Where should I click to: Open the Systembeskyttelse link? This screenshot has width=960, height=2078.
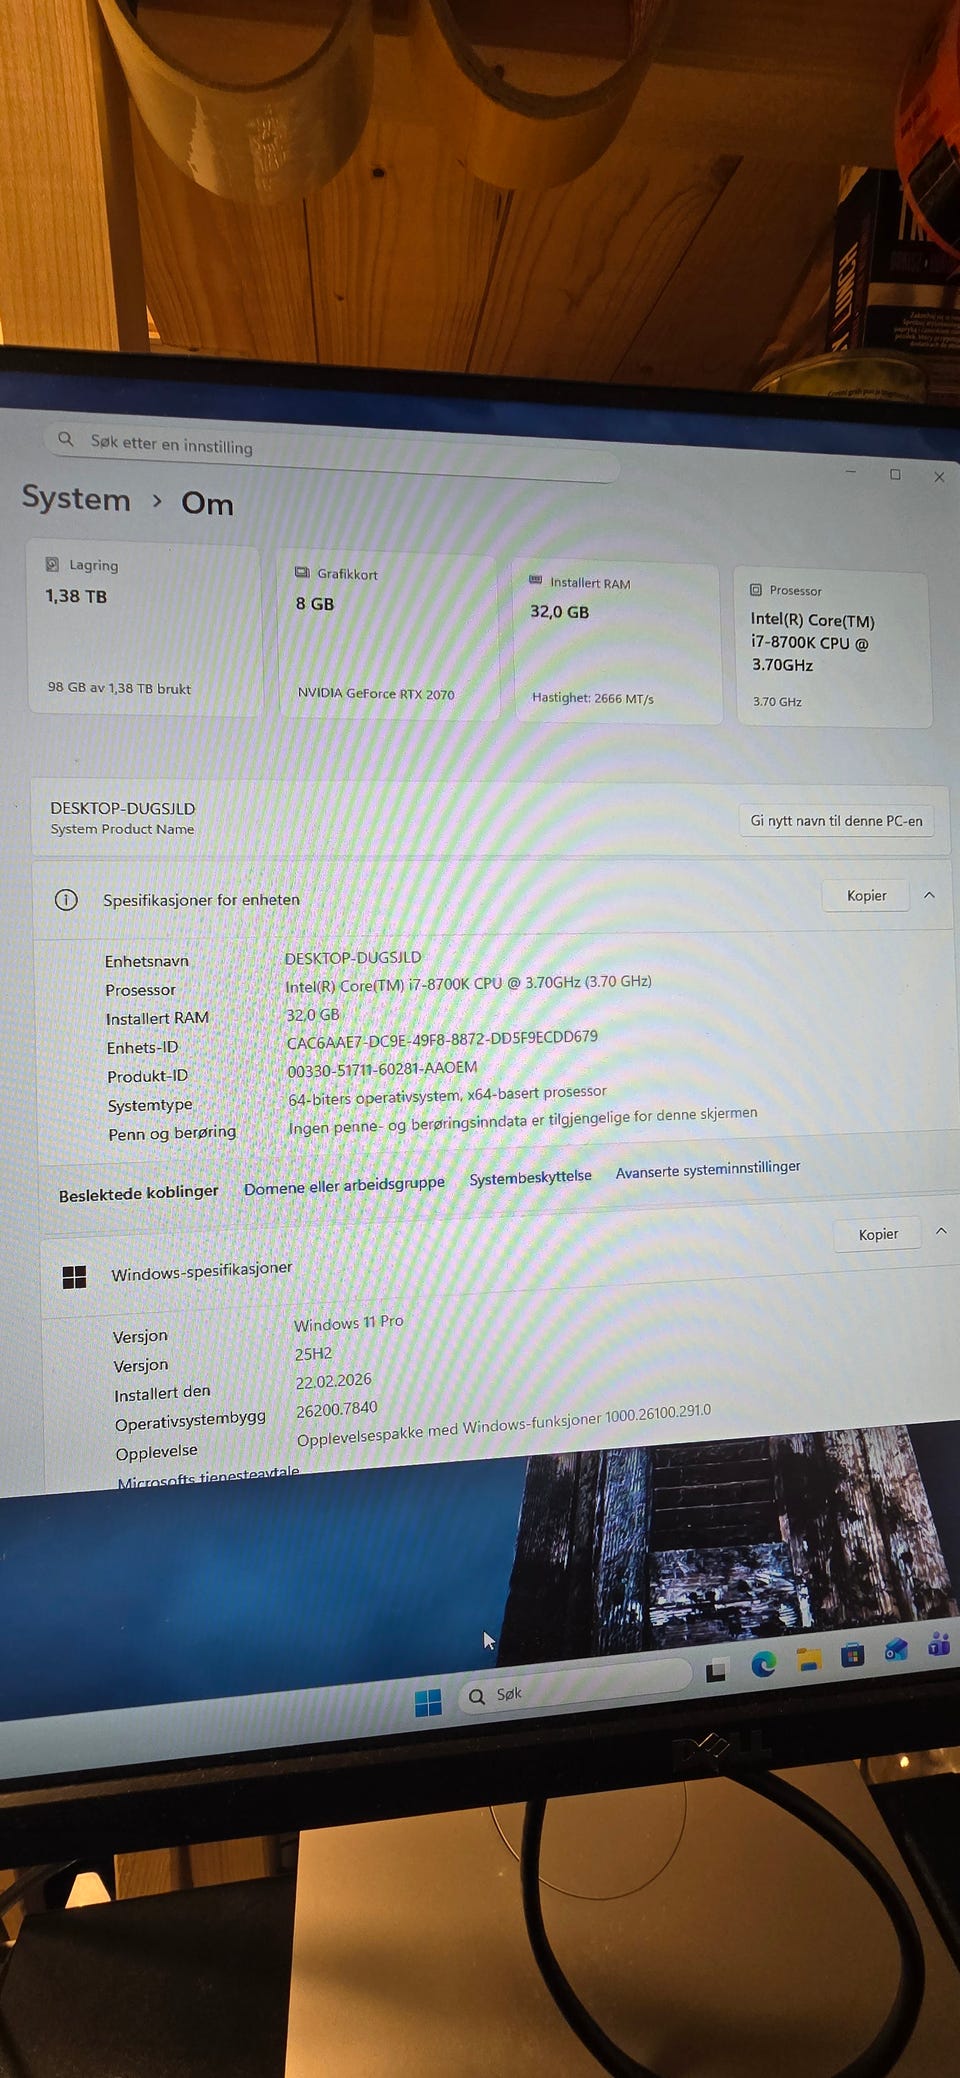tap(530, 1177)
